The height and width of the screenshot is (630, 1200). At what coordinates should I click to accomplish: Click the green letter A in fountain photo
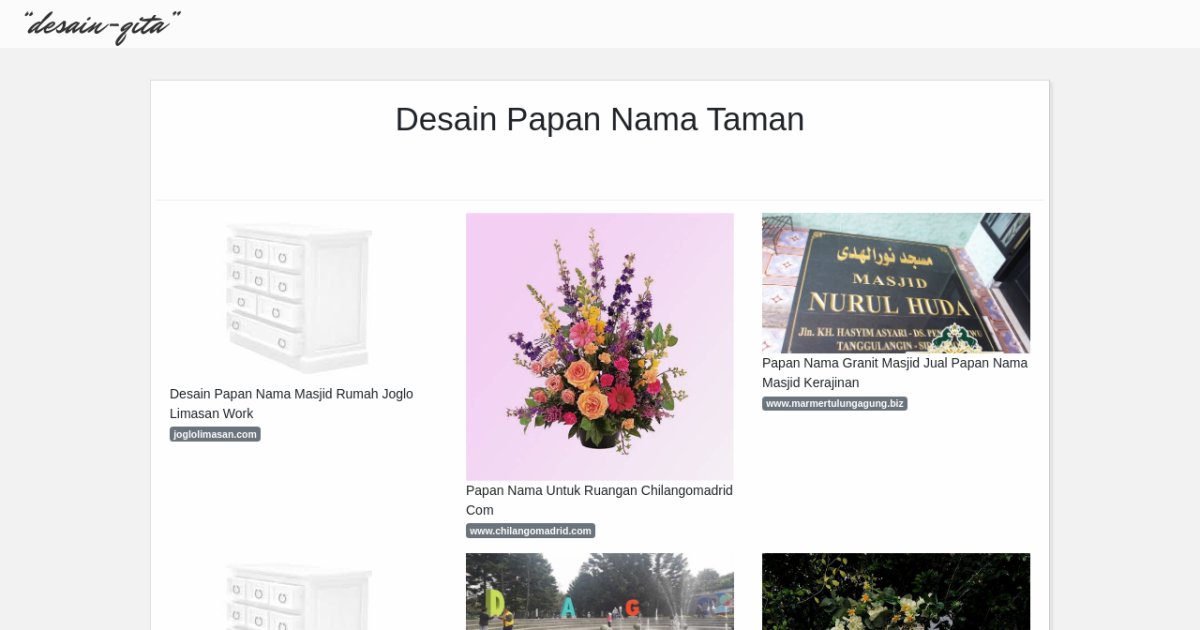click(x=569, y=608)
